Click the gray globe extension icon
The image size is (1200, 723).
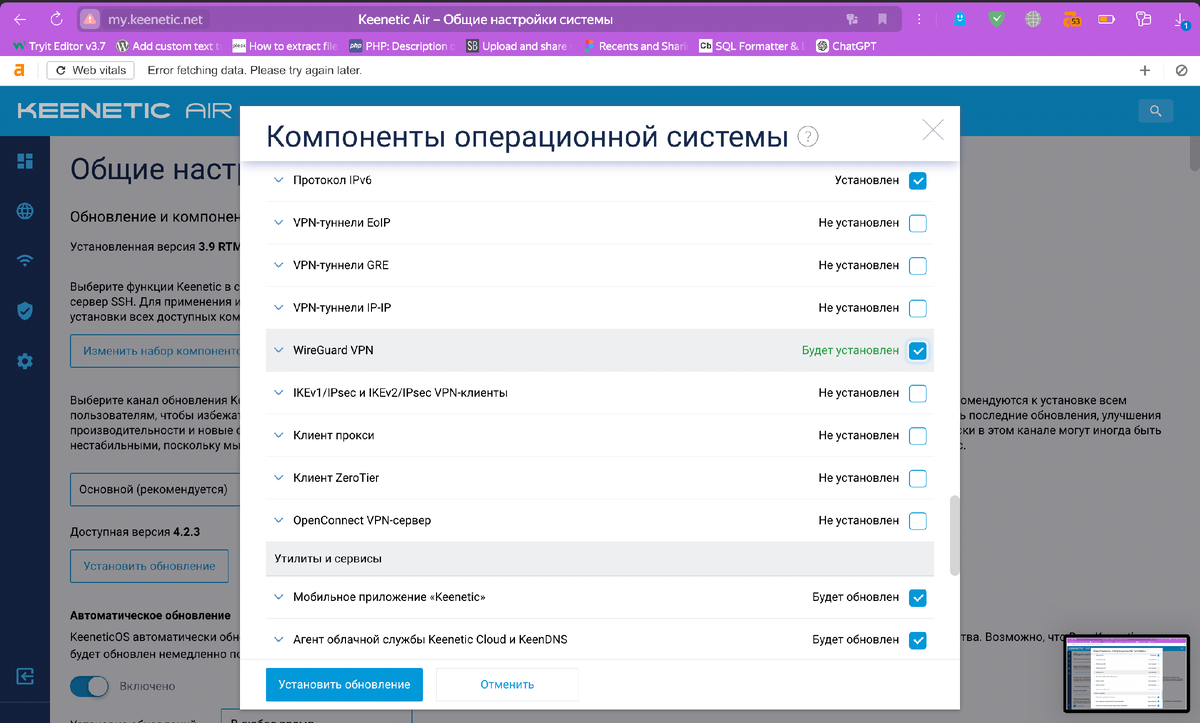[1032, 19]
